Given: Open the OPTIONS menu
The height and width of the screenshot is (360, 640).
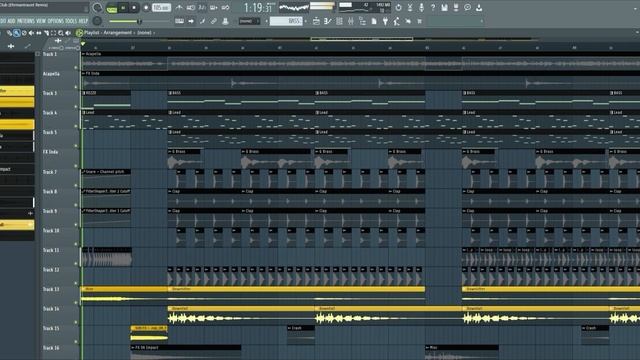Looking at the screenshot, I should click(56, 21).
